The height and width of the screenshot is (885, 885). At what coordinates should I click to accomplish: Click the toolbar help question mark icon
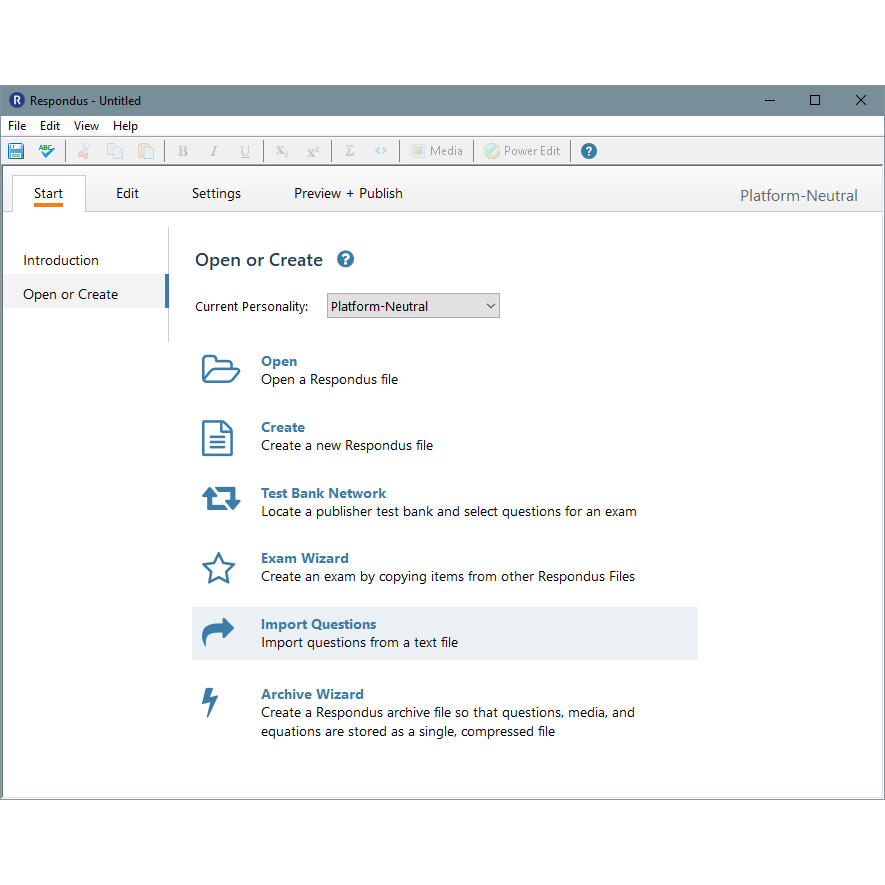[x=589, y=151]
